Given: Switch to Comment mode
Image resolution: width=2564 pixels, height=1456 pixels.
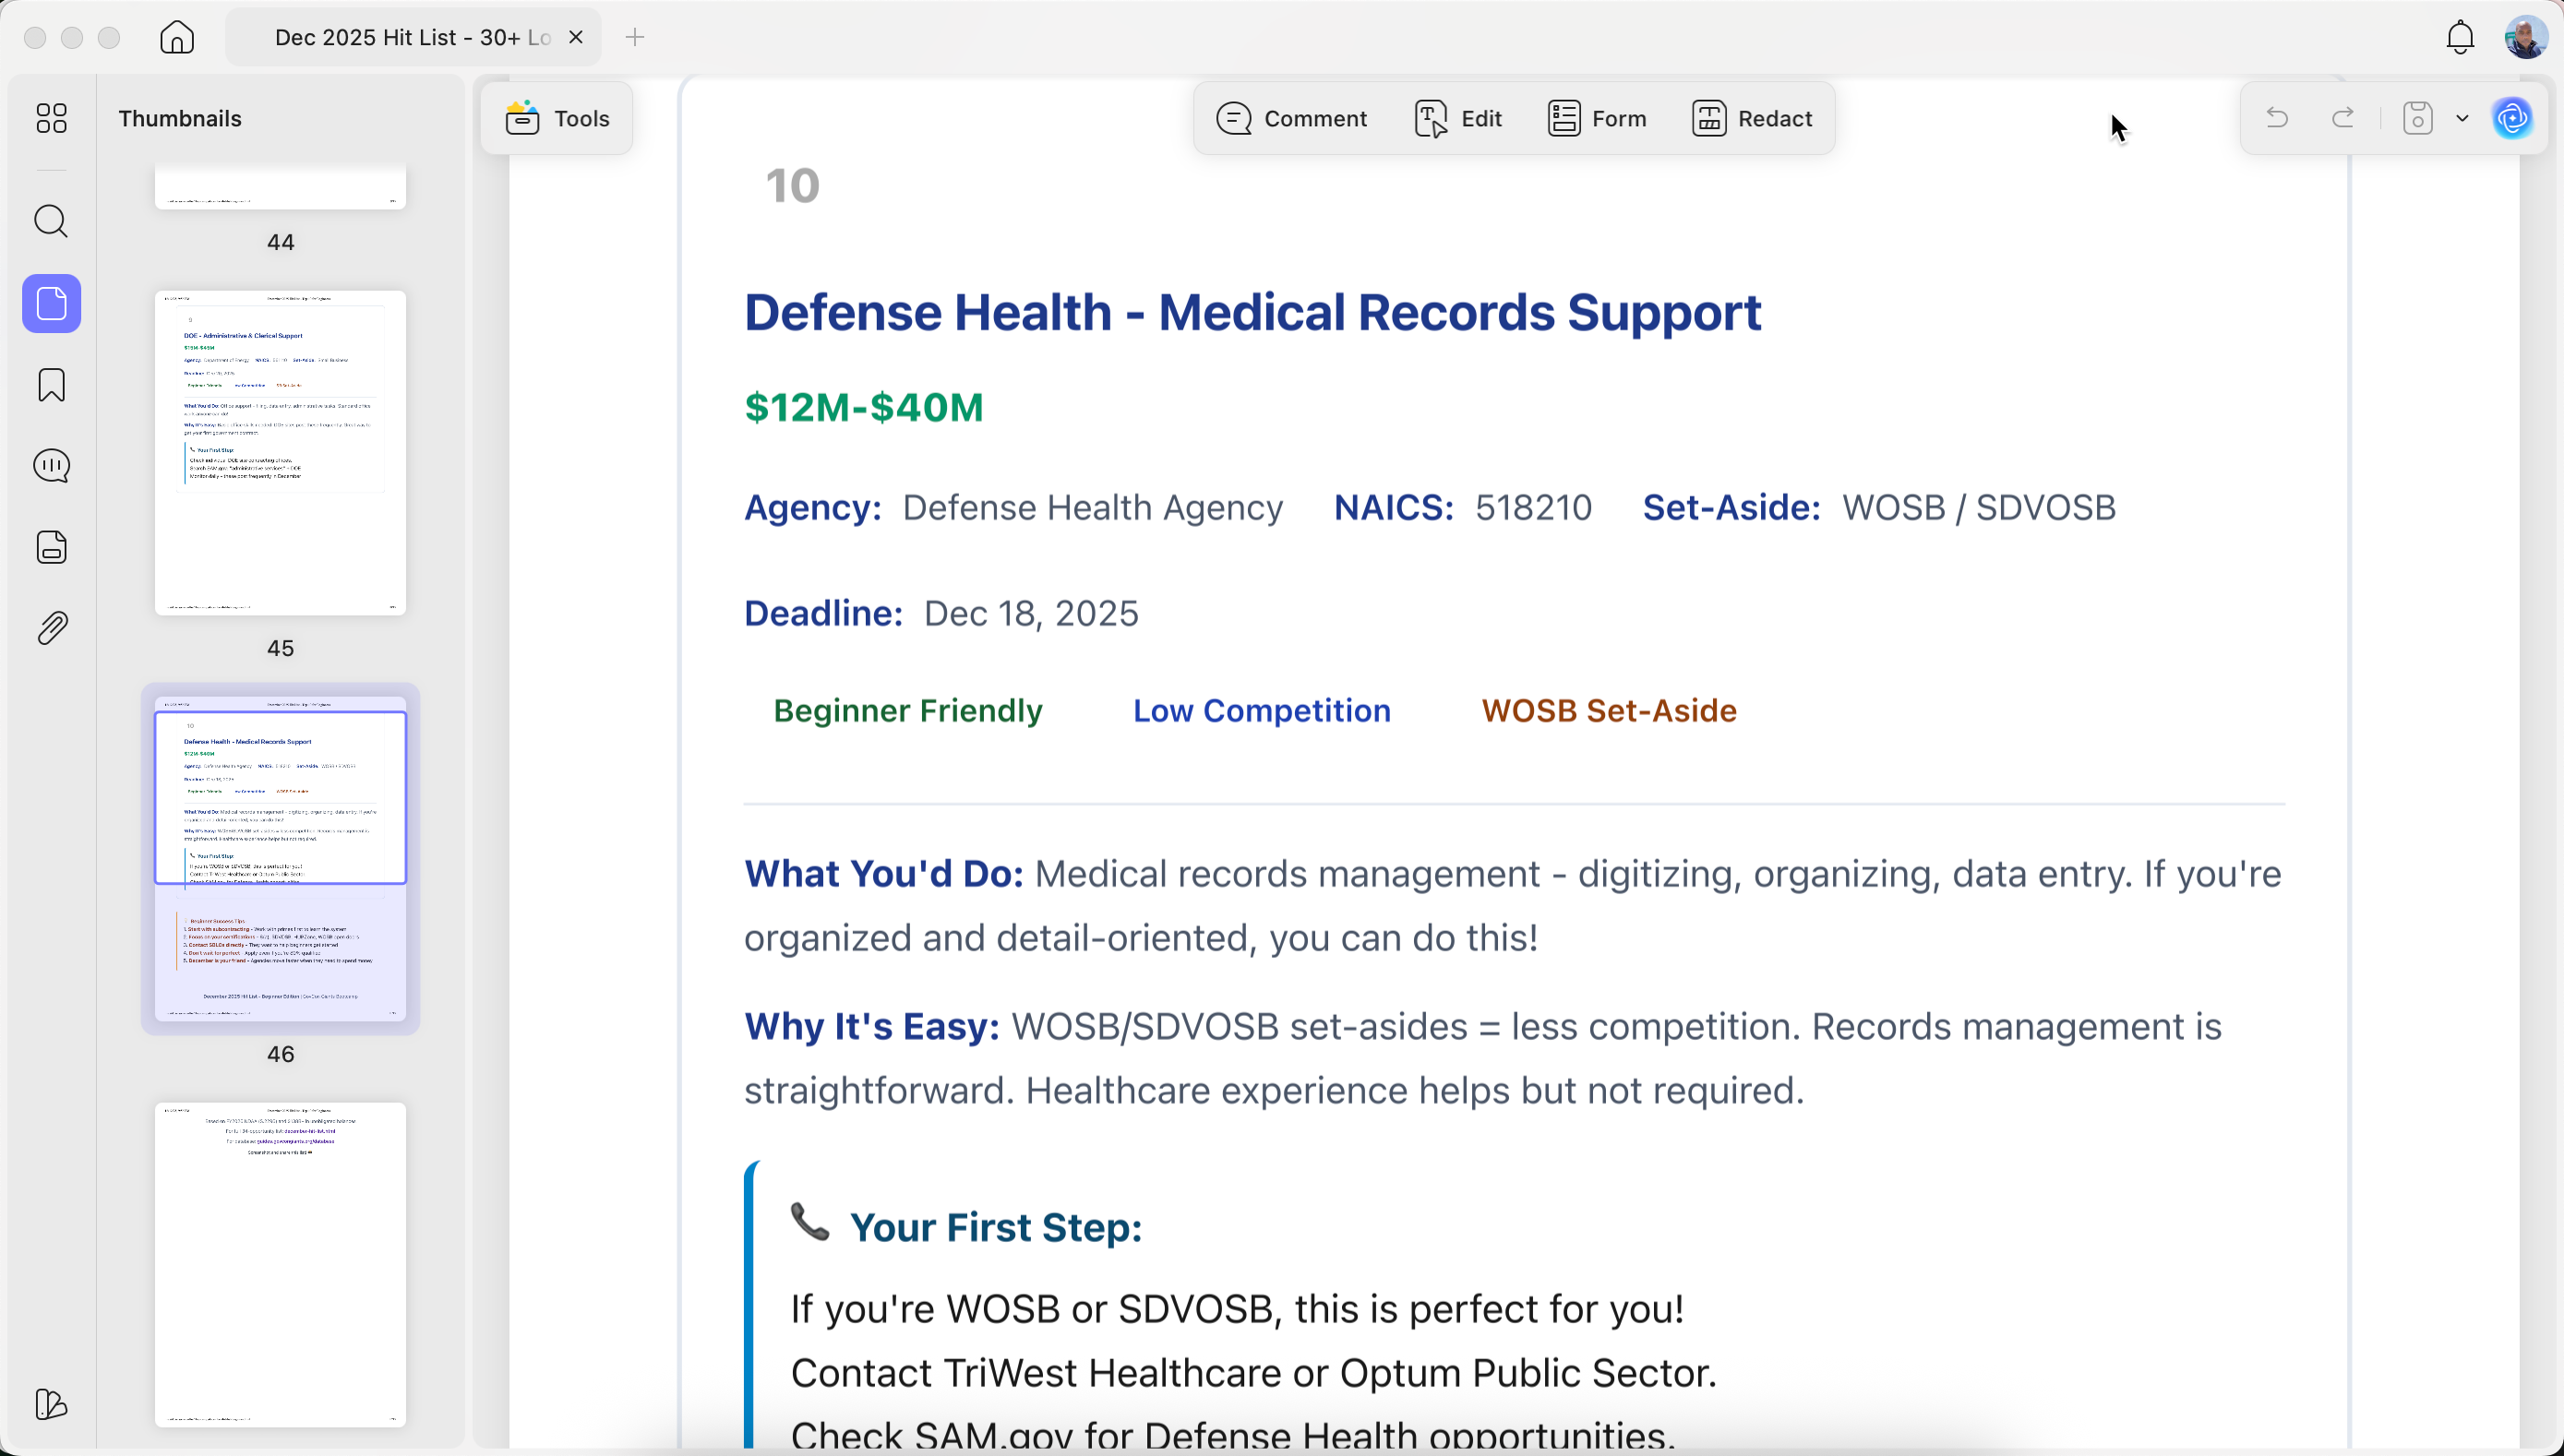Looking at the screenshot, I should [1291, 119].
